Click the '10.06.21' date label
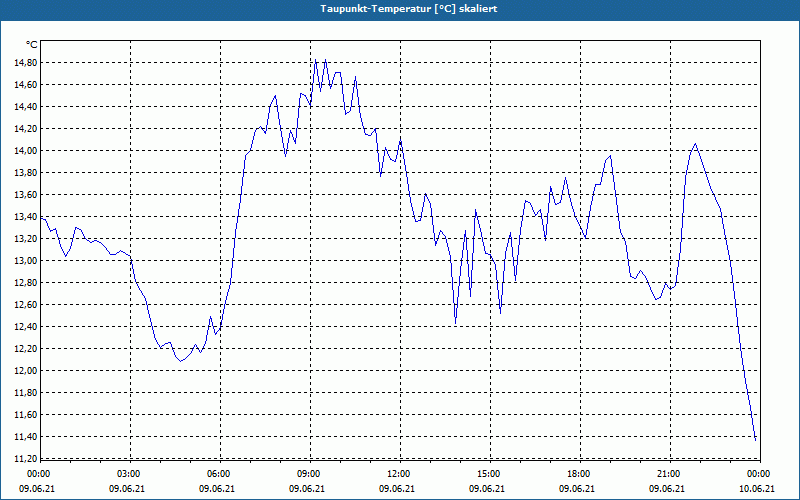This screenshot has height=500, width=800. (x=757, y=488)
